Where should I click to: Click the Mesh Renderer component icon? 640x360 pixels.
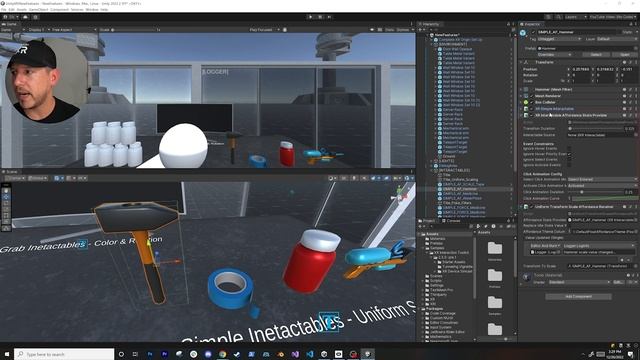click(x=526, y=96)
